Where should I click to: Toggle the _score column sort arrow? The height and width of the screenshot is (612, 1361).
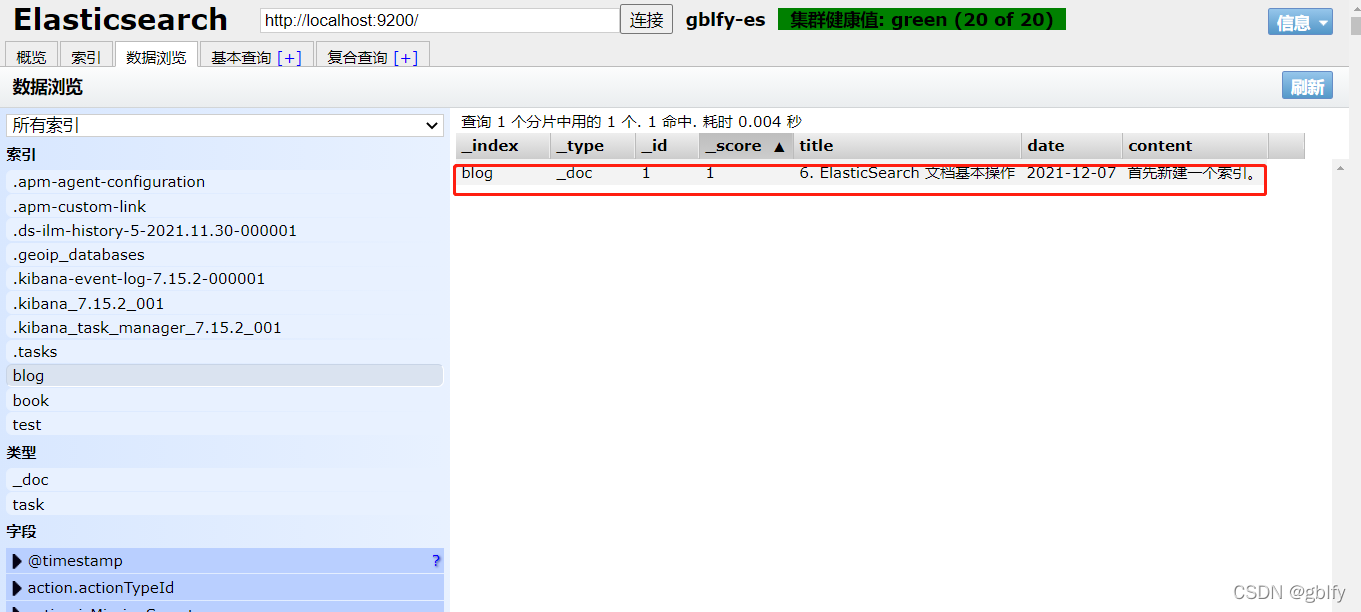[x=779, y=146]
